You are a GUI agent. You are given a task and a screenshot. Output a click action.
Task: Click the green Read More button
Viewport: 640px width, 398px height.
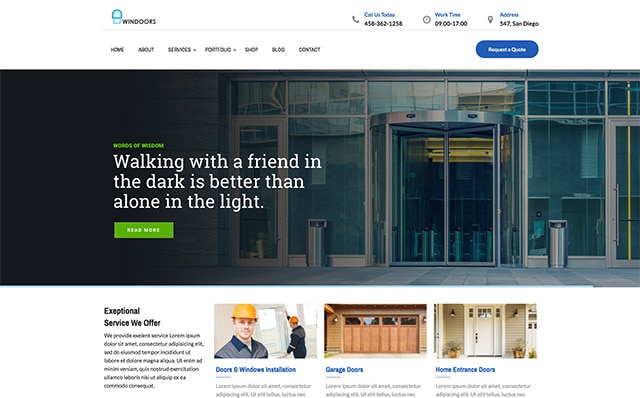point(144,230)
